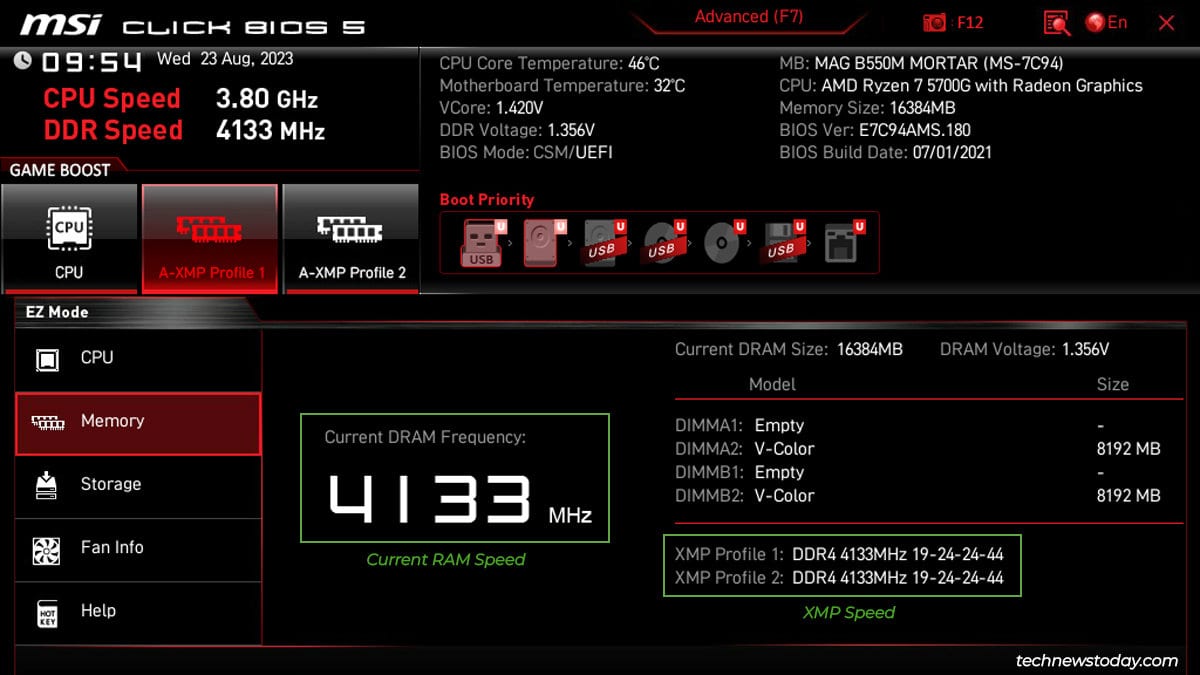Open the BIOS search magnifier icon
The image size is (1200, 675).
pos(1056,22)
